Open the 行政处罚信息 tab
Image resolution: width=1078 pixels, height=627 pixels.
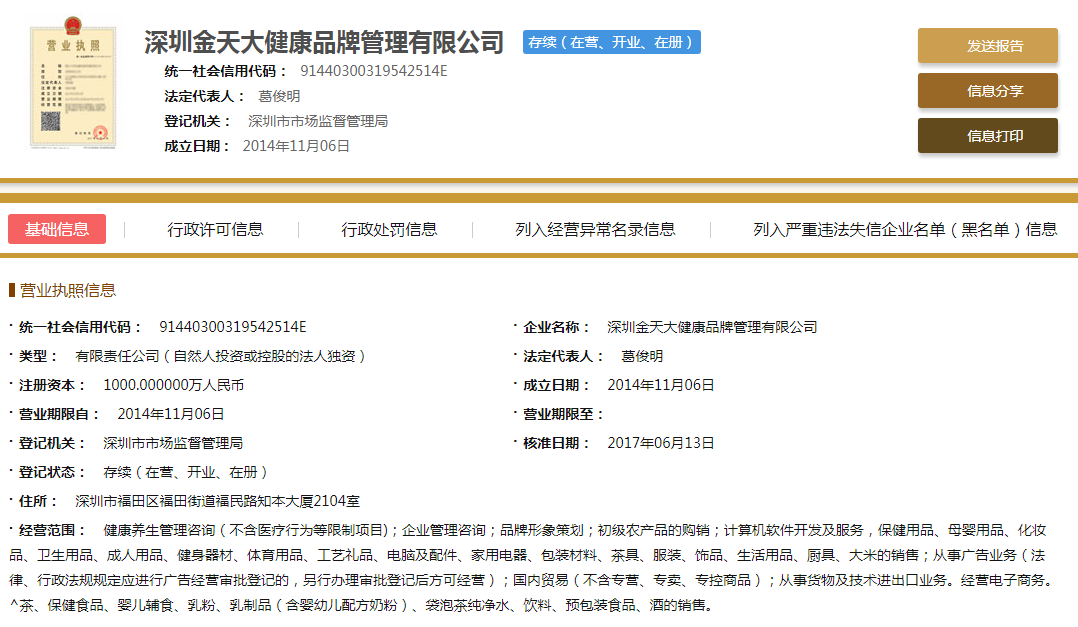[389, 229]
